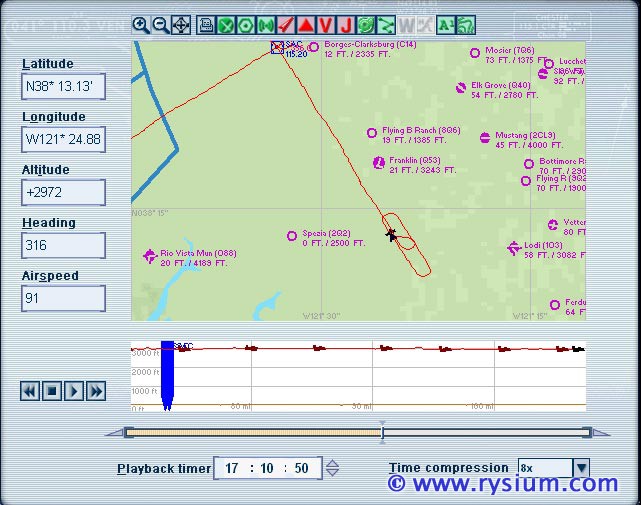This screenshot has width=641, height=505.
Task: Click the center-on-aircraft crosshair icon
Action: [180, 25]
